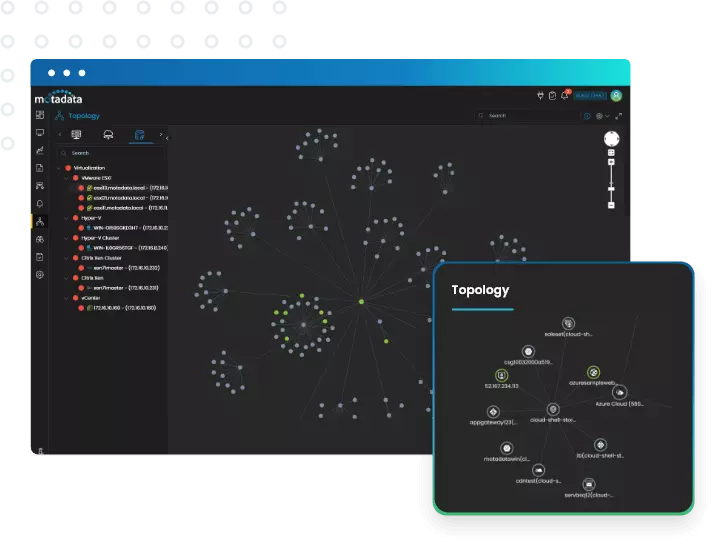Open the settings gear in left sidebar
This screenshot has height=556, width=725.
tap(40, 275)
